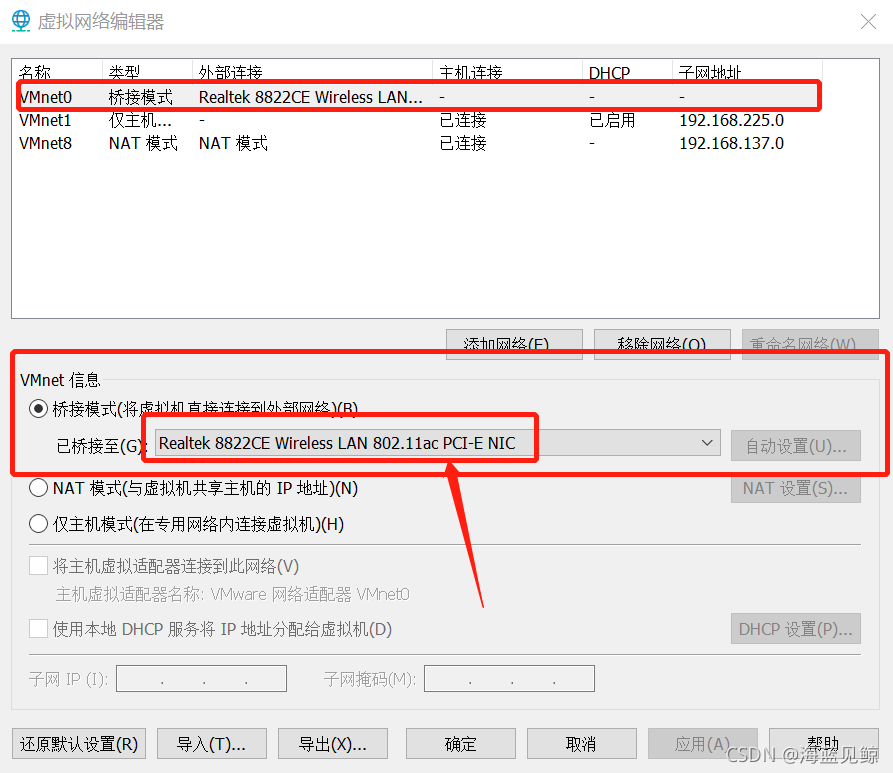
Task: Click 导入(T) button
Action: tap(212, 744)
